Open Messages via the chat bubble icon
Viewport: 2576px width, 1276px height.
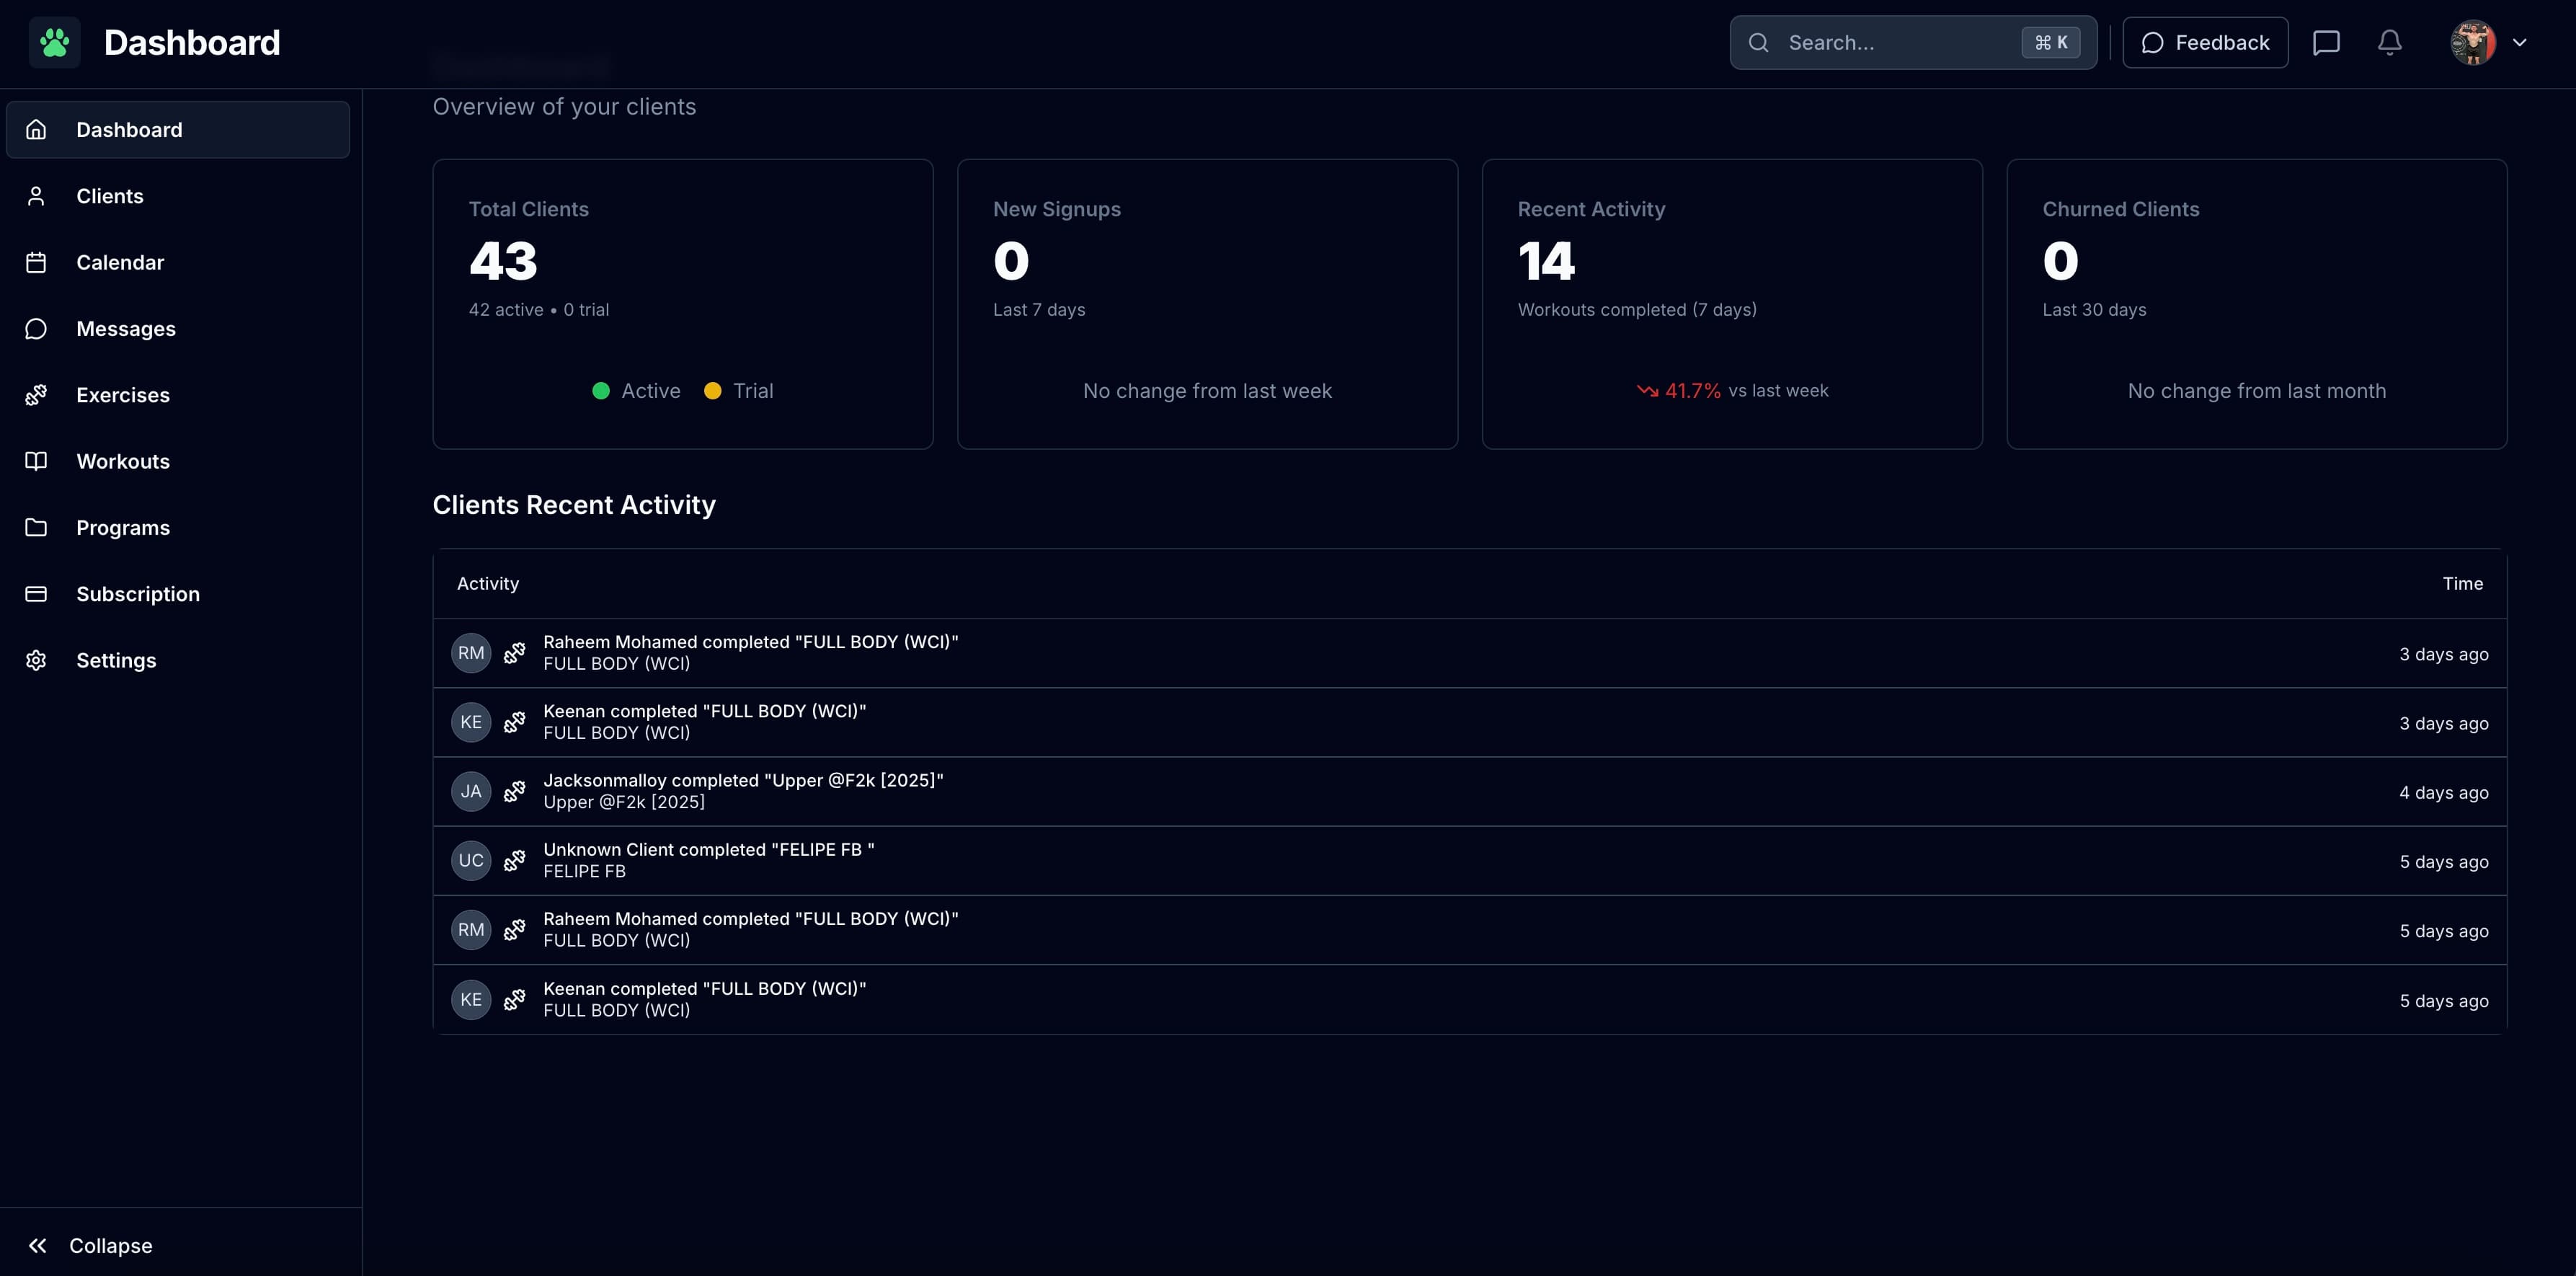[36, 328]
